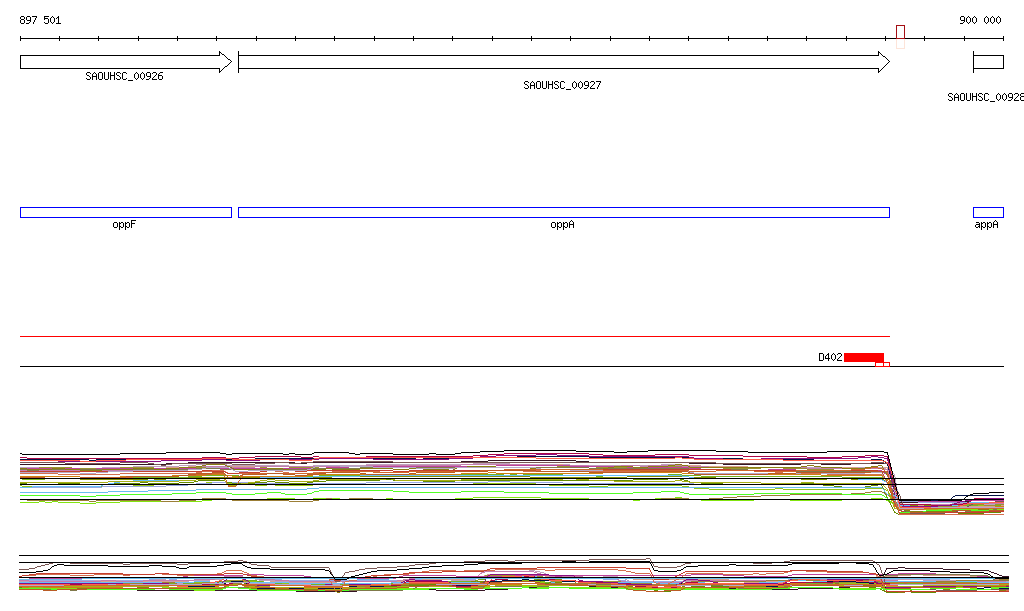
Task: Select the long SAOUHSC_00927 gene arrow
Action: click(x=563, y=62)
